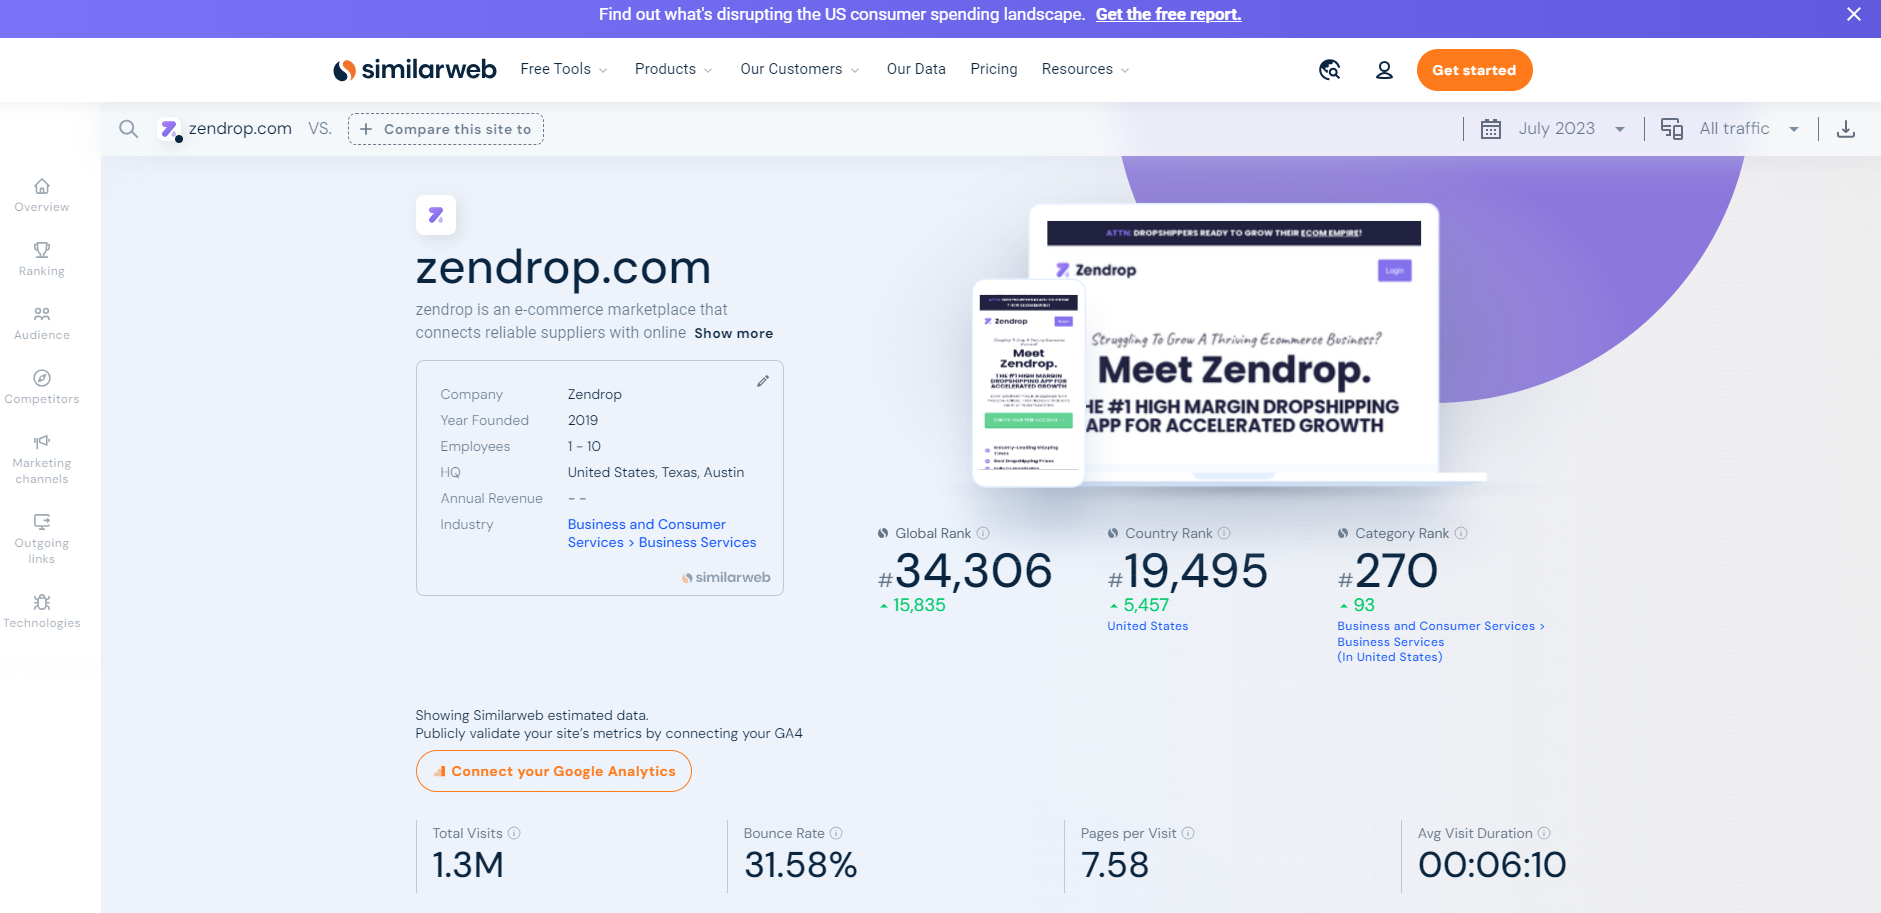The image size is (1881, 913).
Task: Show Total Visits info icon
Action: point(514,833)
